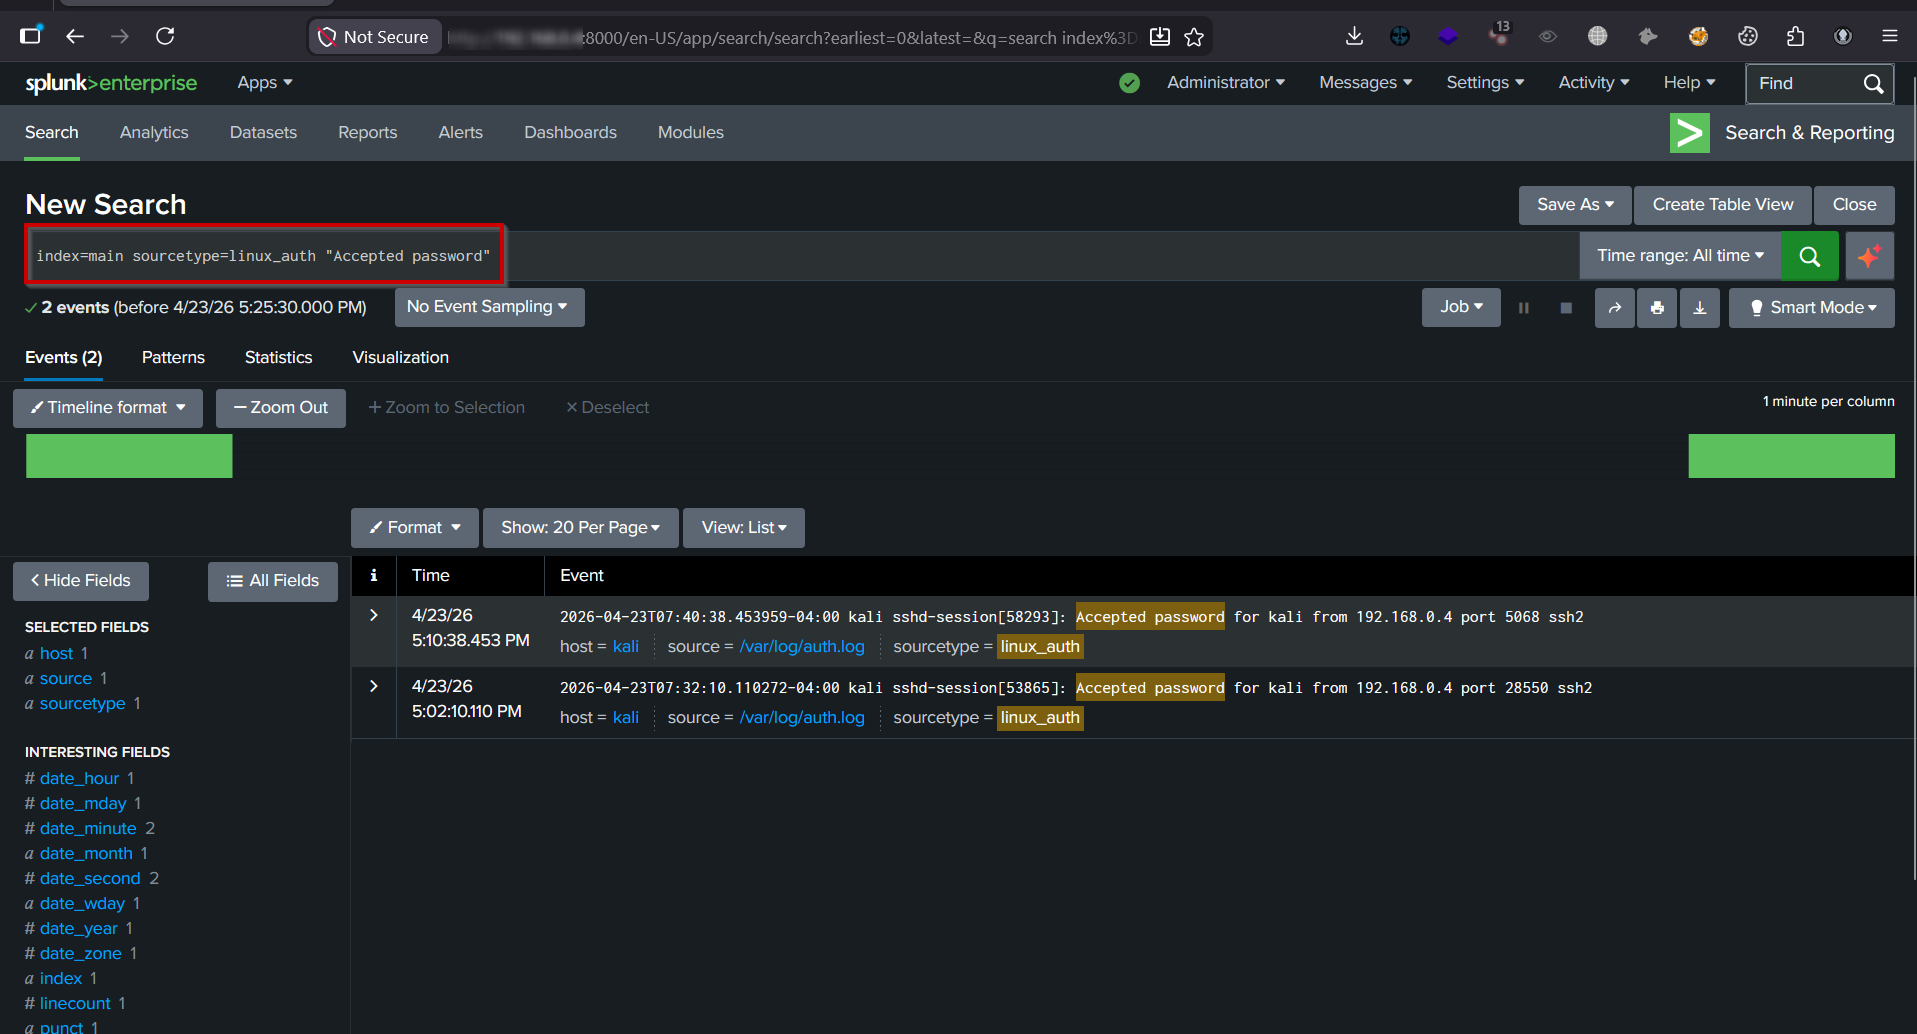Click the right green timeline bar
Screen dimensions: 1917x1034
coord(1791,456)
